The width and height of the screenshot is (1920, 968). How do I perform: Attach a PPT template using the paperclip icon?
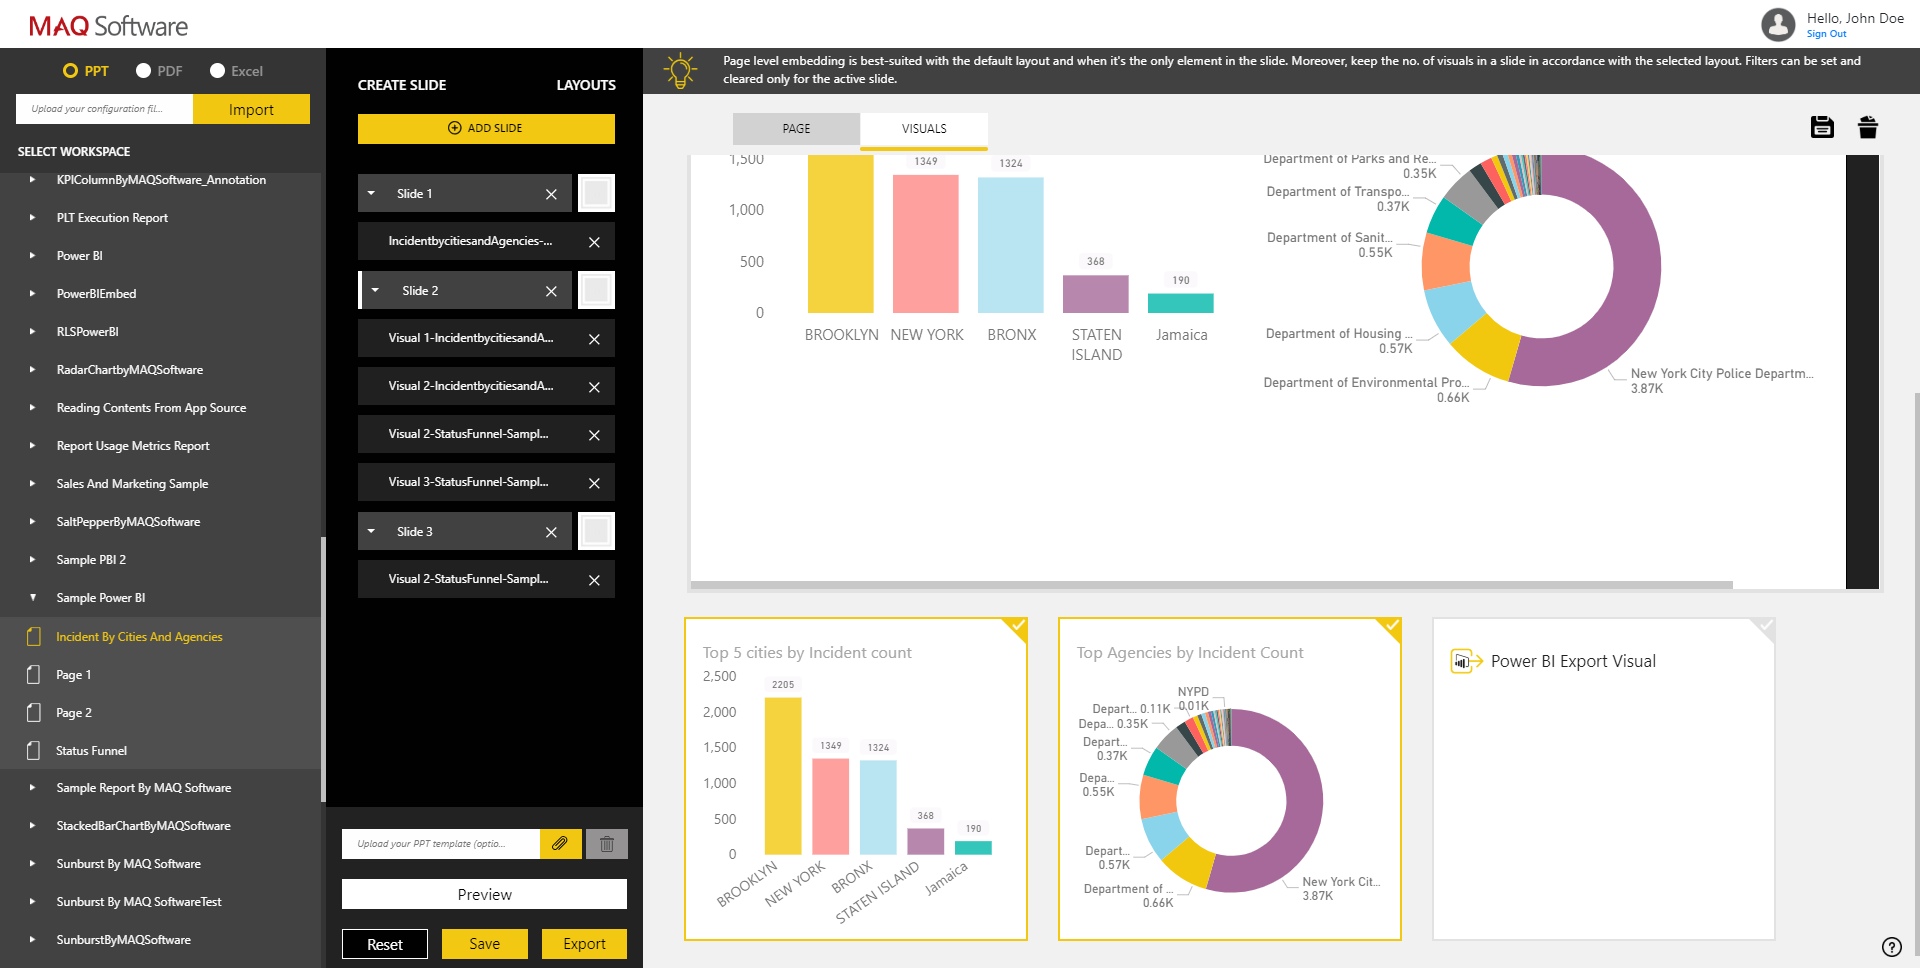(560, 843)
